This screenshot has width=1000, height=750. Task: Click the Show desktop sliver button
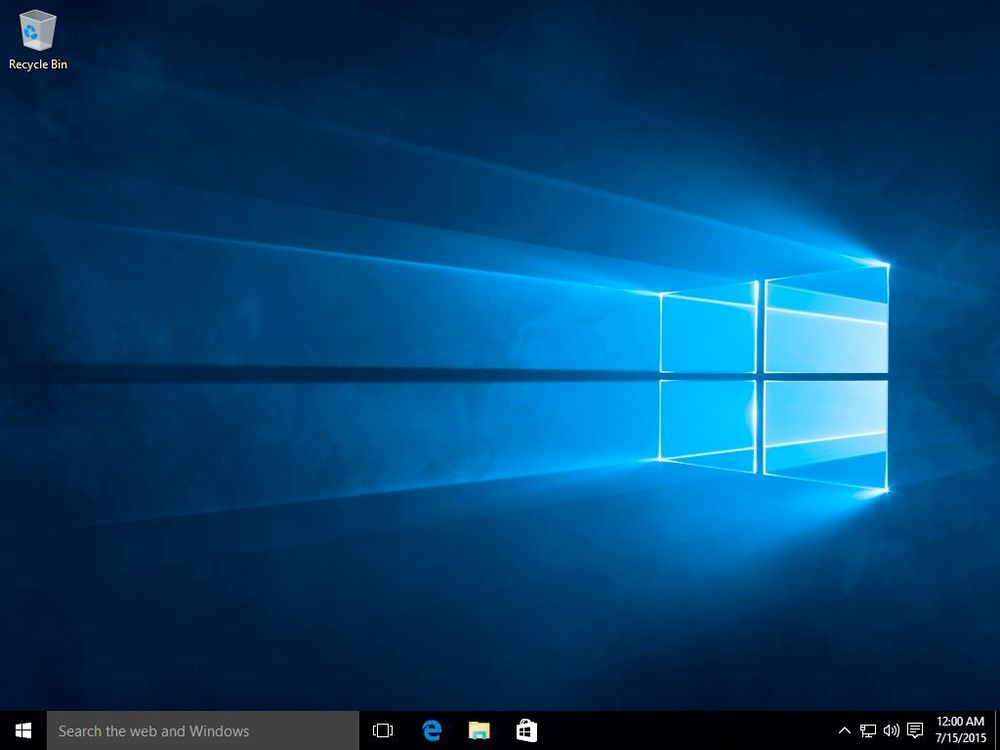(x=997, y=731)
